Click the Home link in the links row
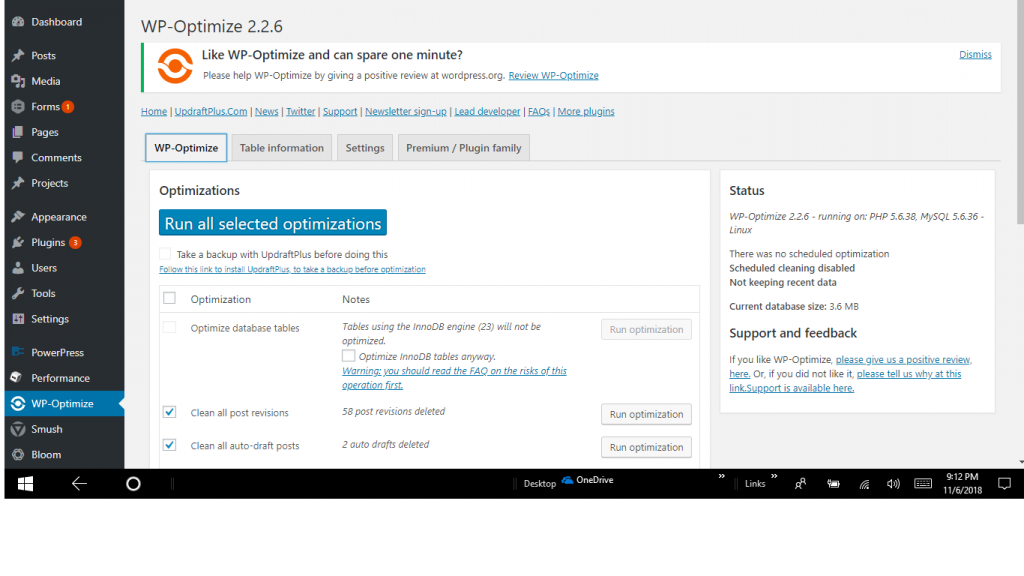This screenshot has width=1024, height=576. tap(154, 111)
